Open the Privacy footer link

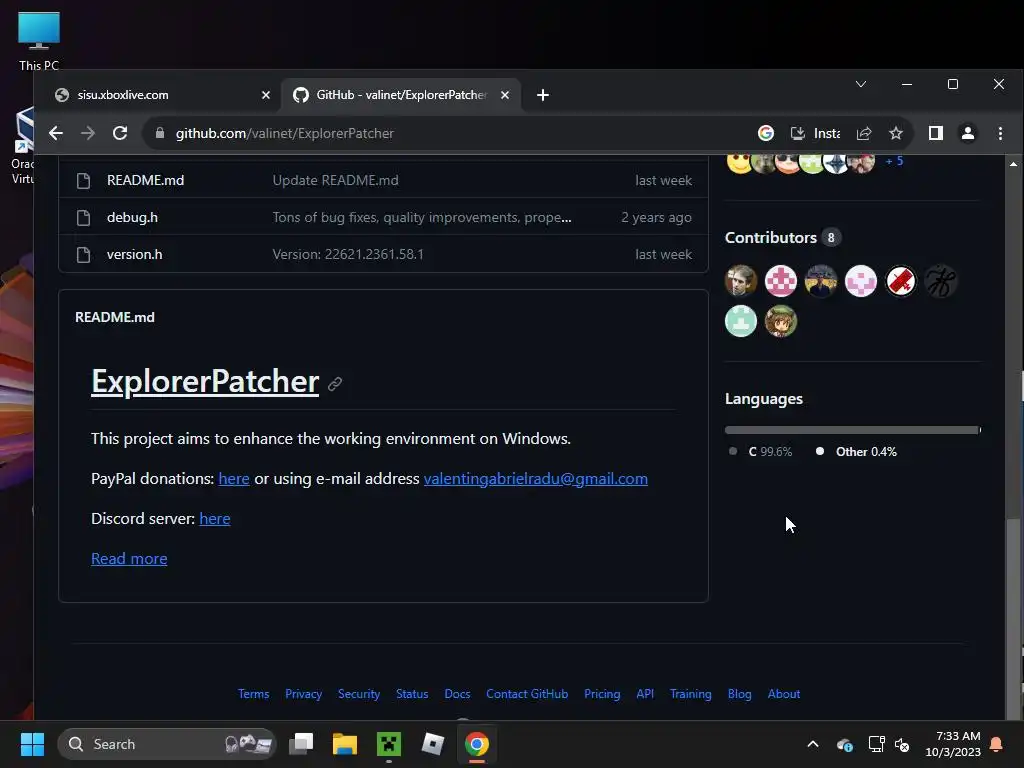pos(304,694)
